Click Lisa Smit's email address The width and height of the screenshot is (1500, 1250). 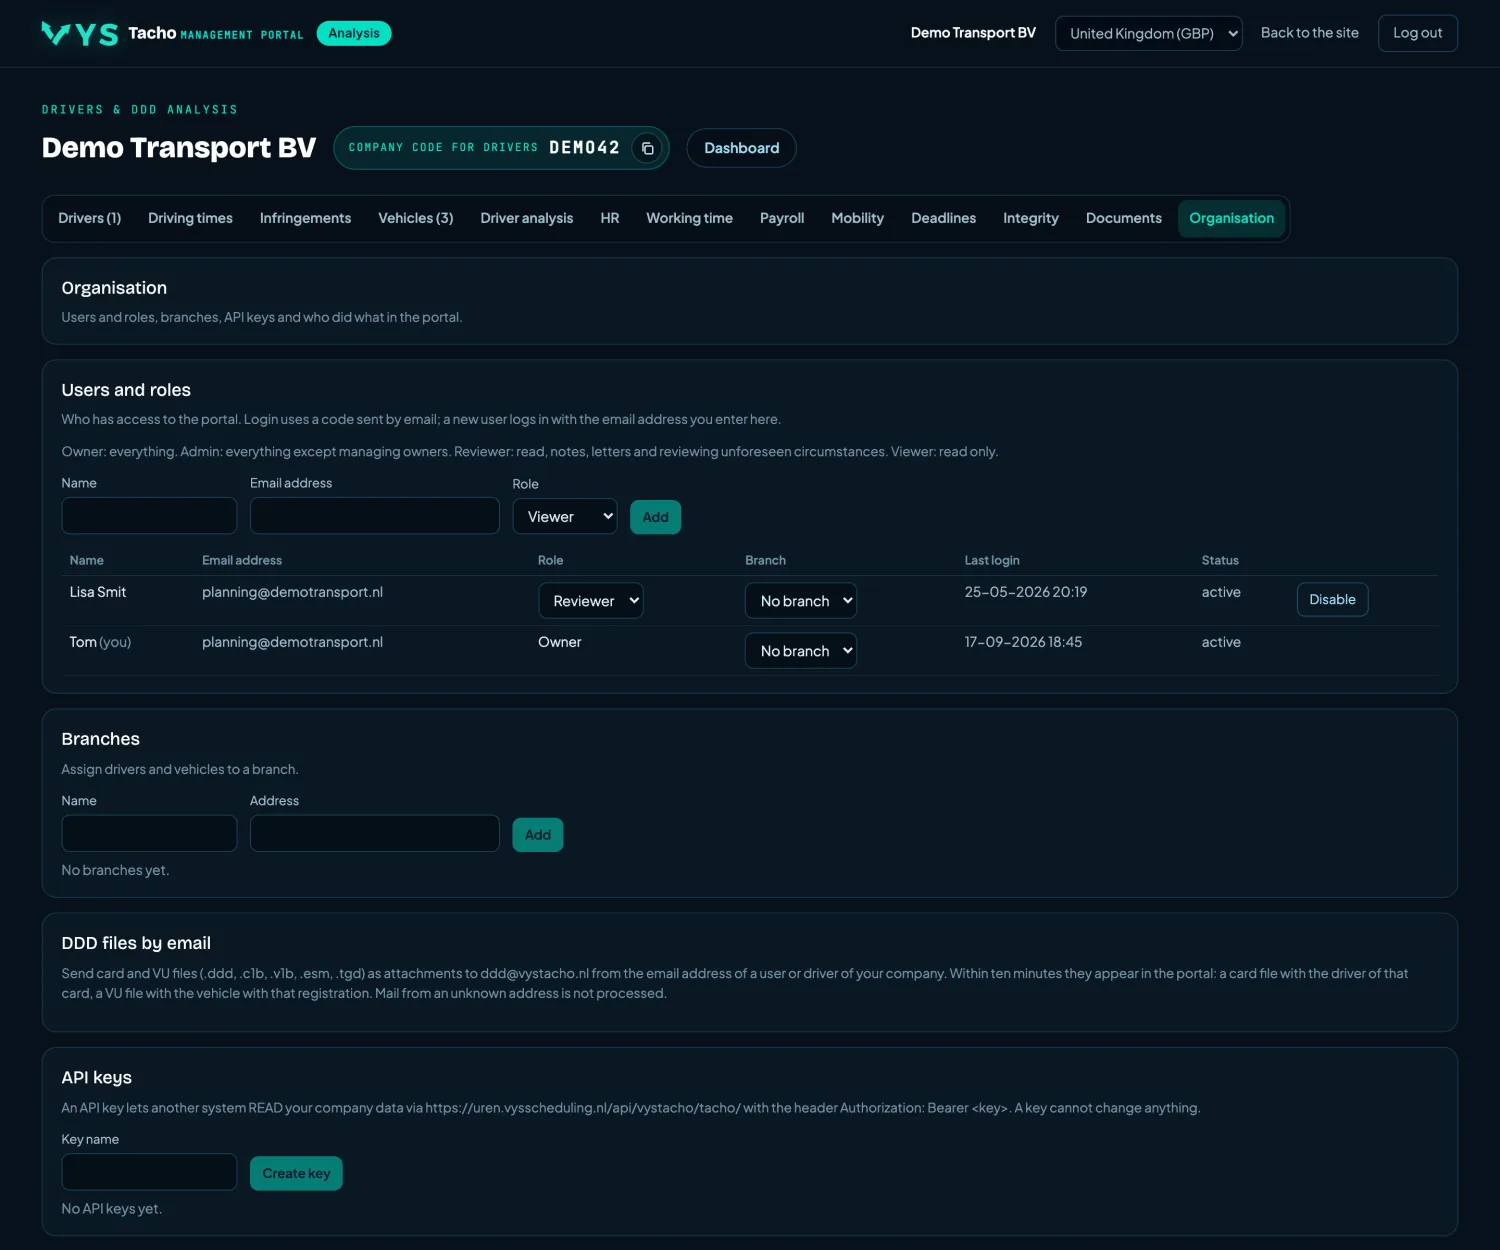coord(292,592)
